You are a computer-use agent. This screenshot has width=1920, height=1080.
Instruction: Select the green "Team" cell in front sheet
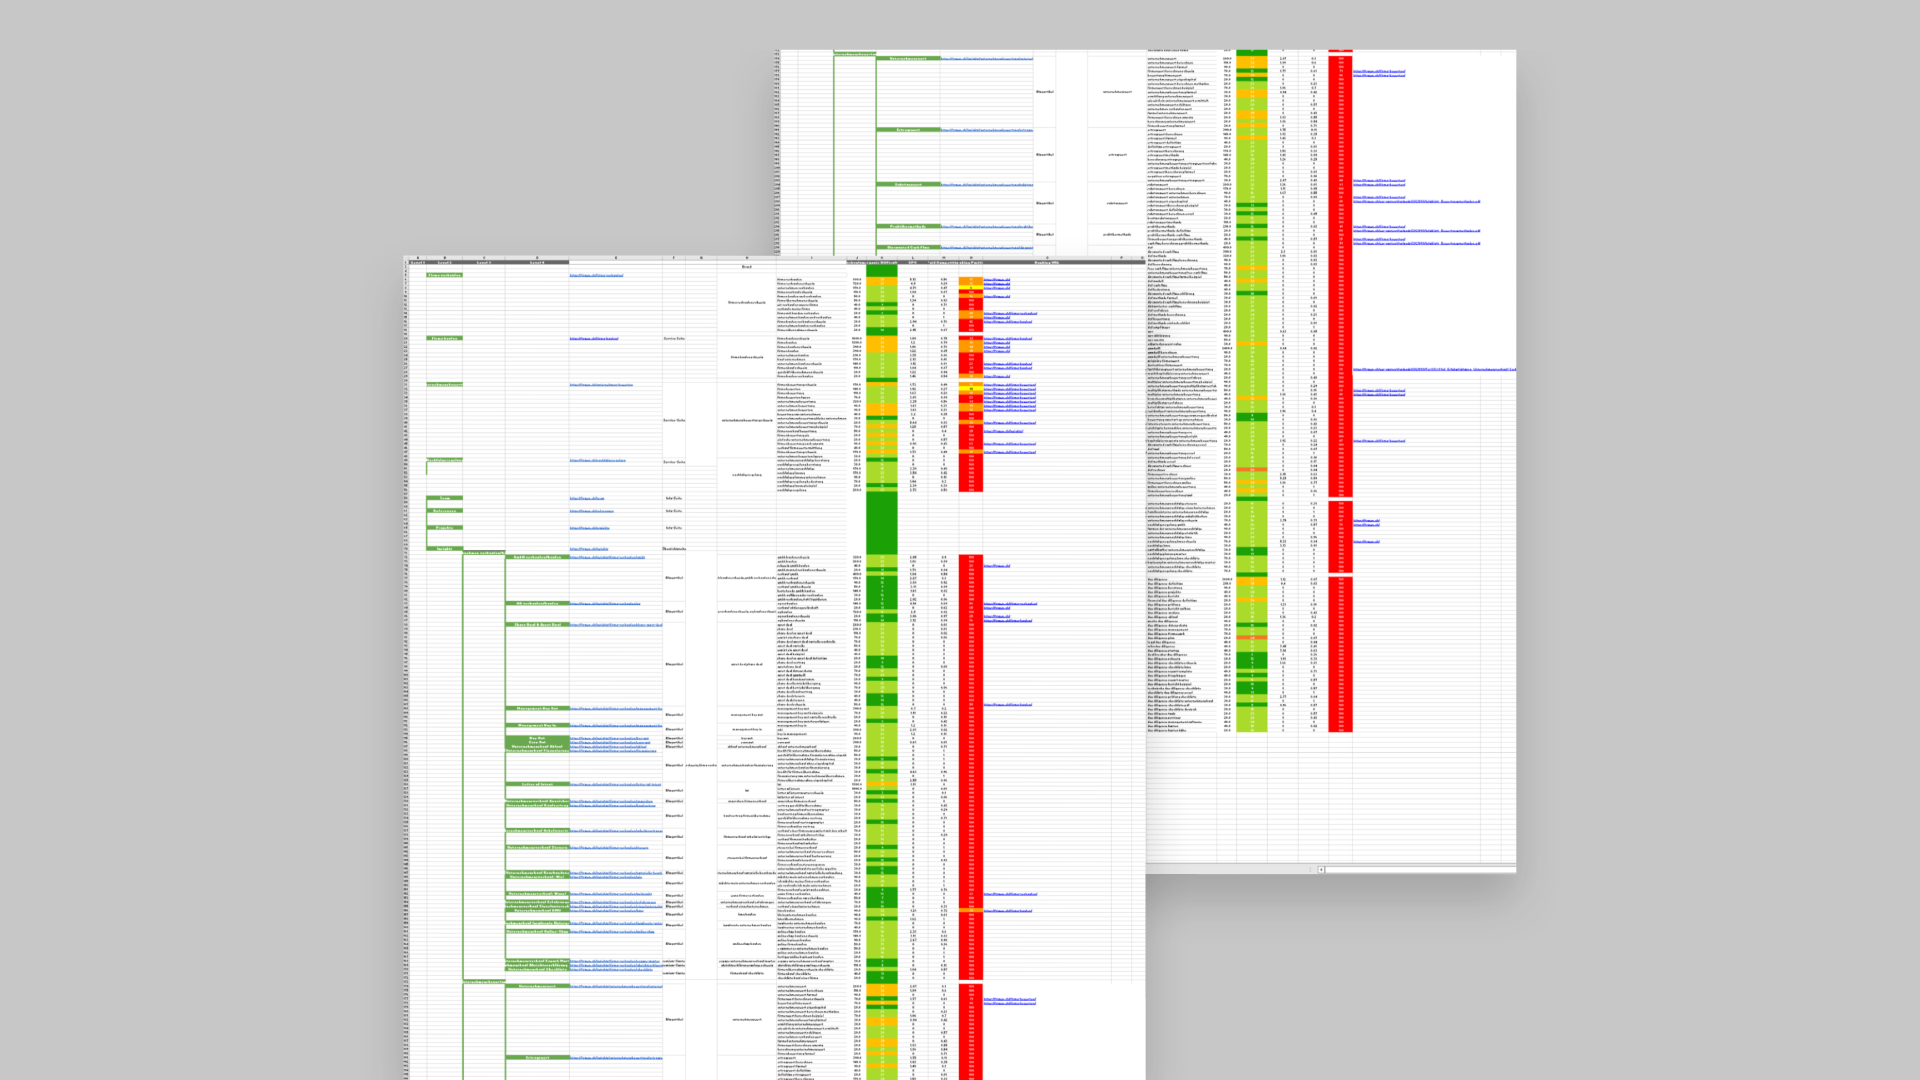(x=444, y=498)
